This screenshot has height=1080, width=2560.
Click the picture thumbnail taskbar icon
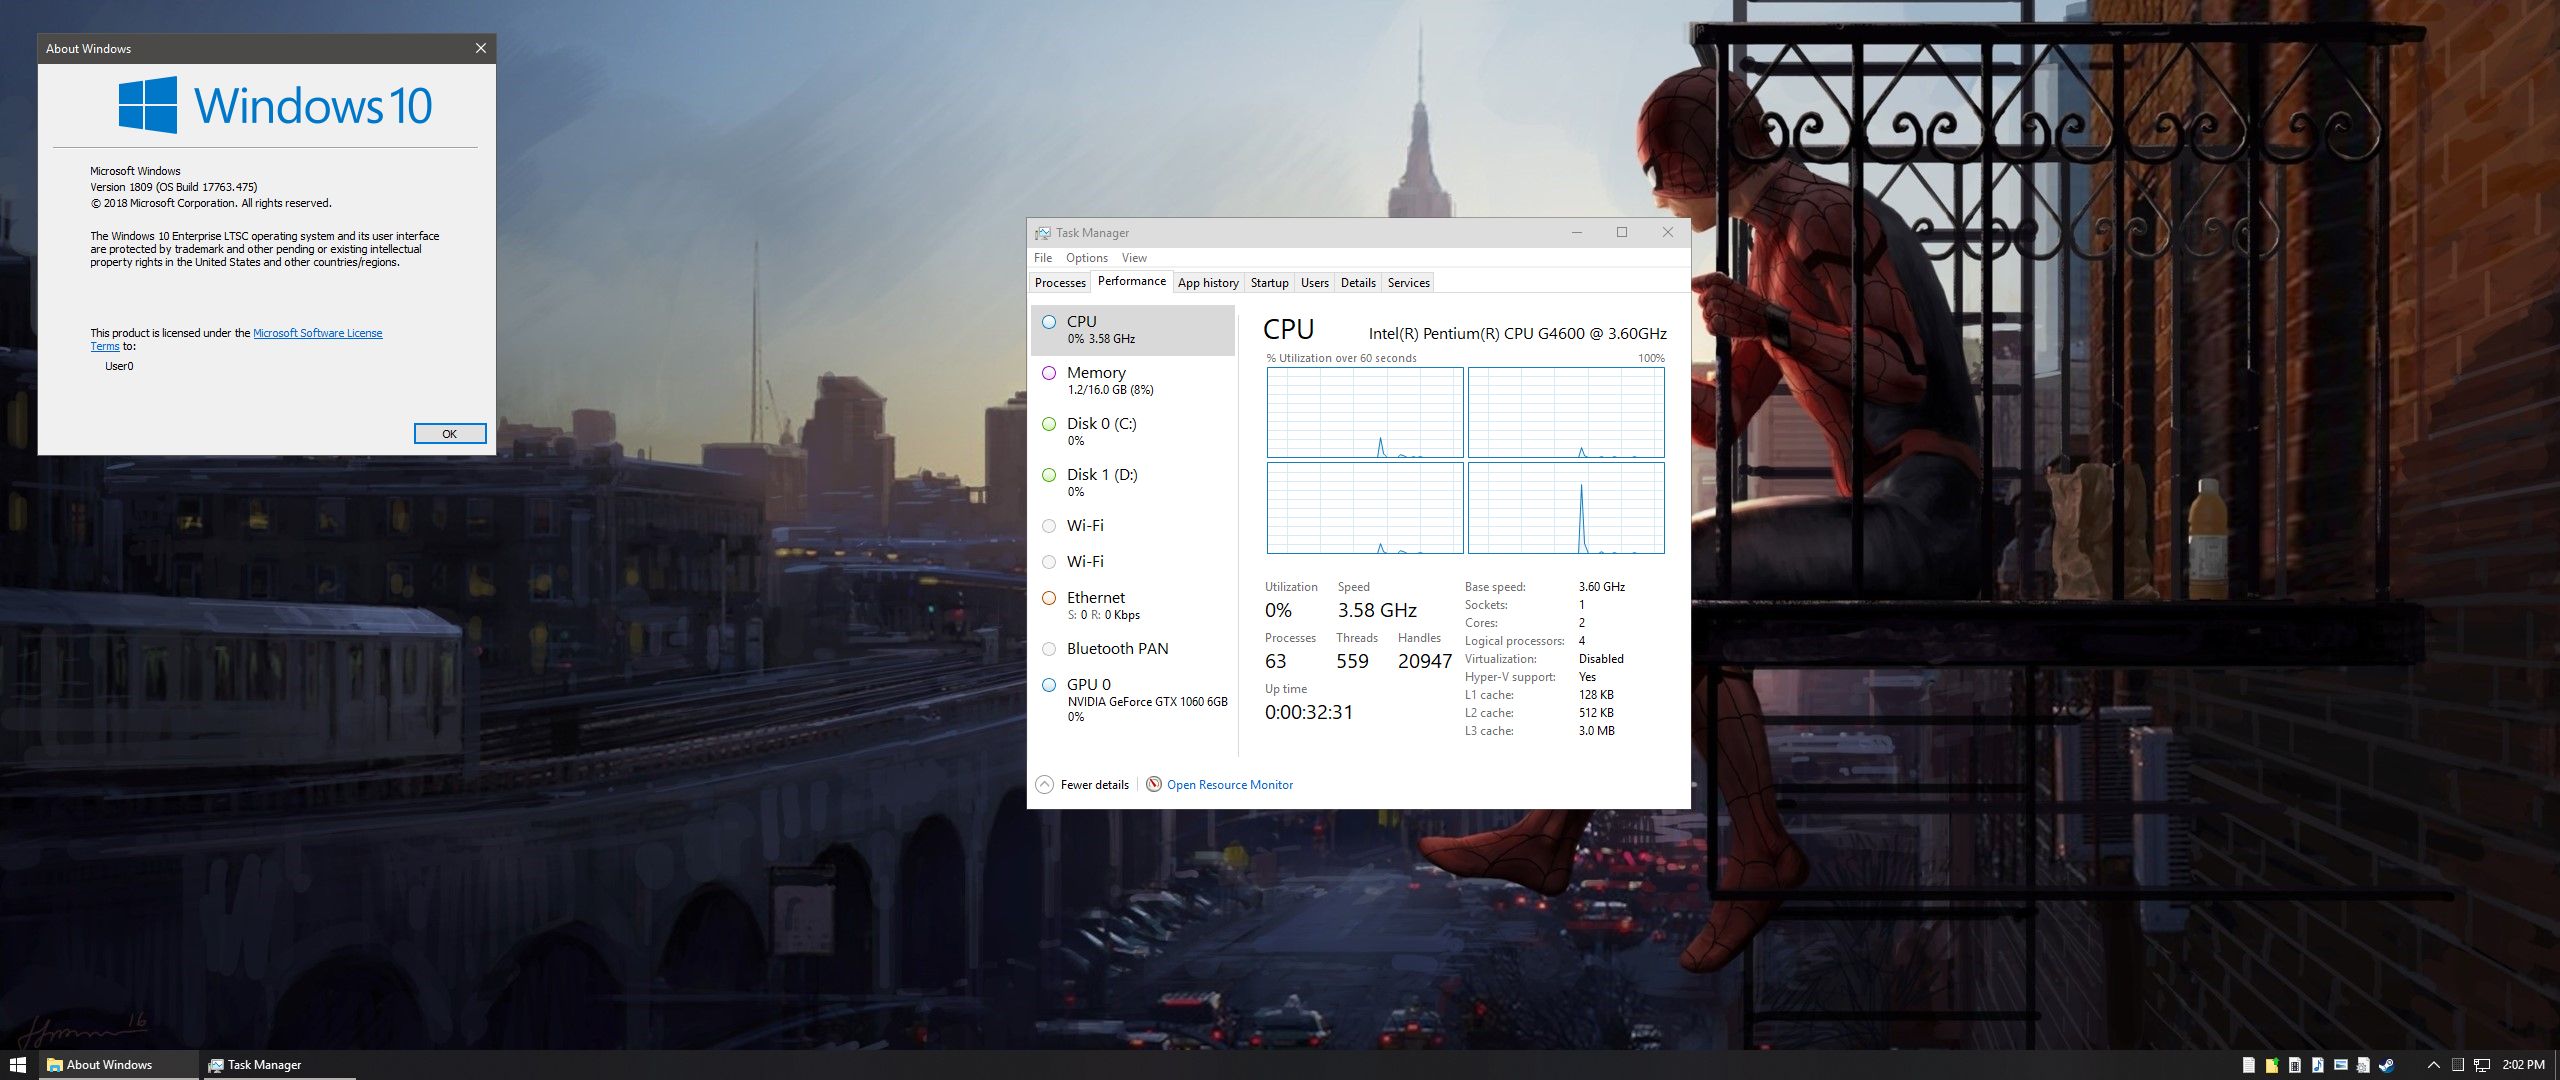(2340, 1065)
